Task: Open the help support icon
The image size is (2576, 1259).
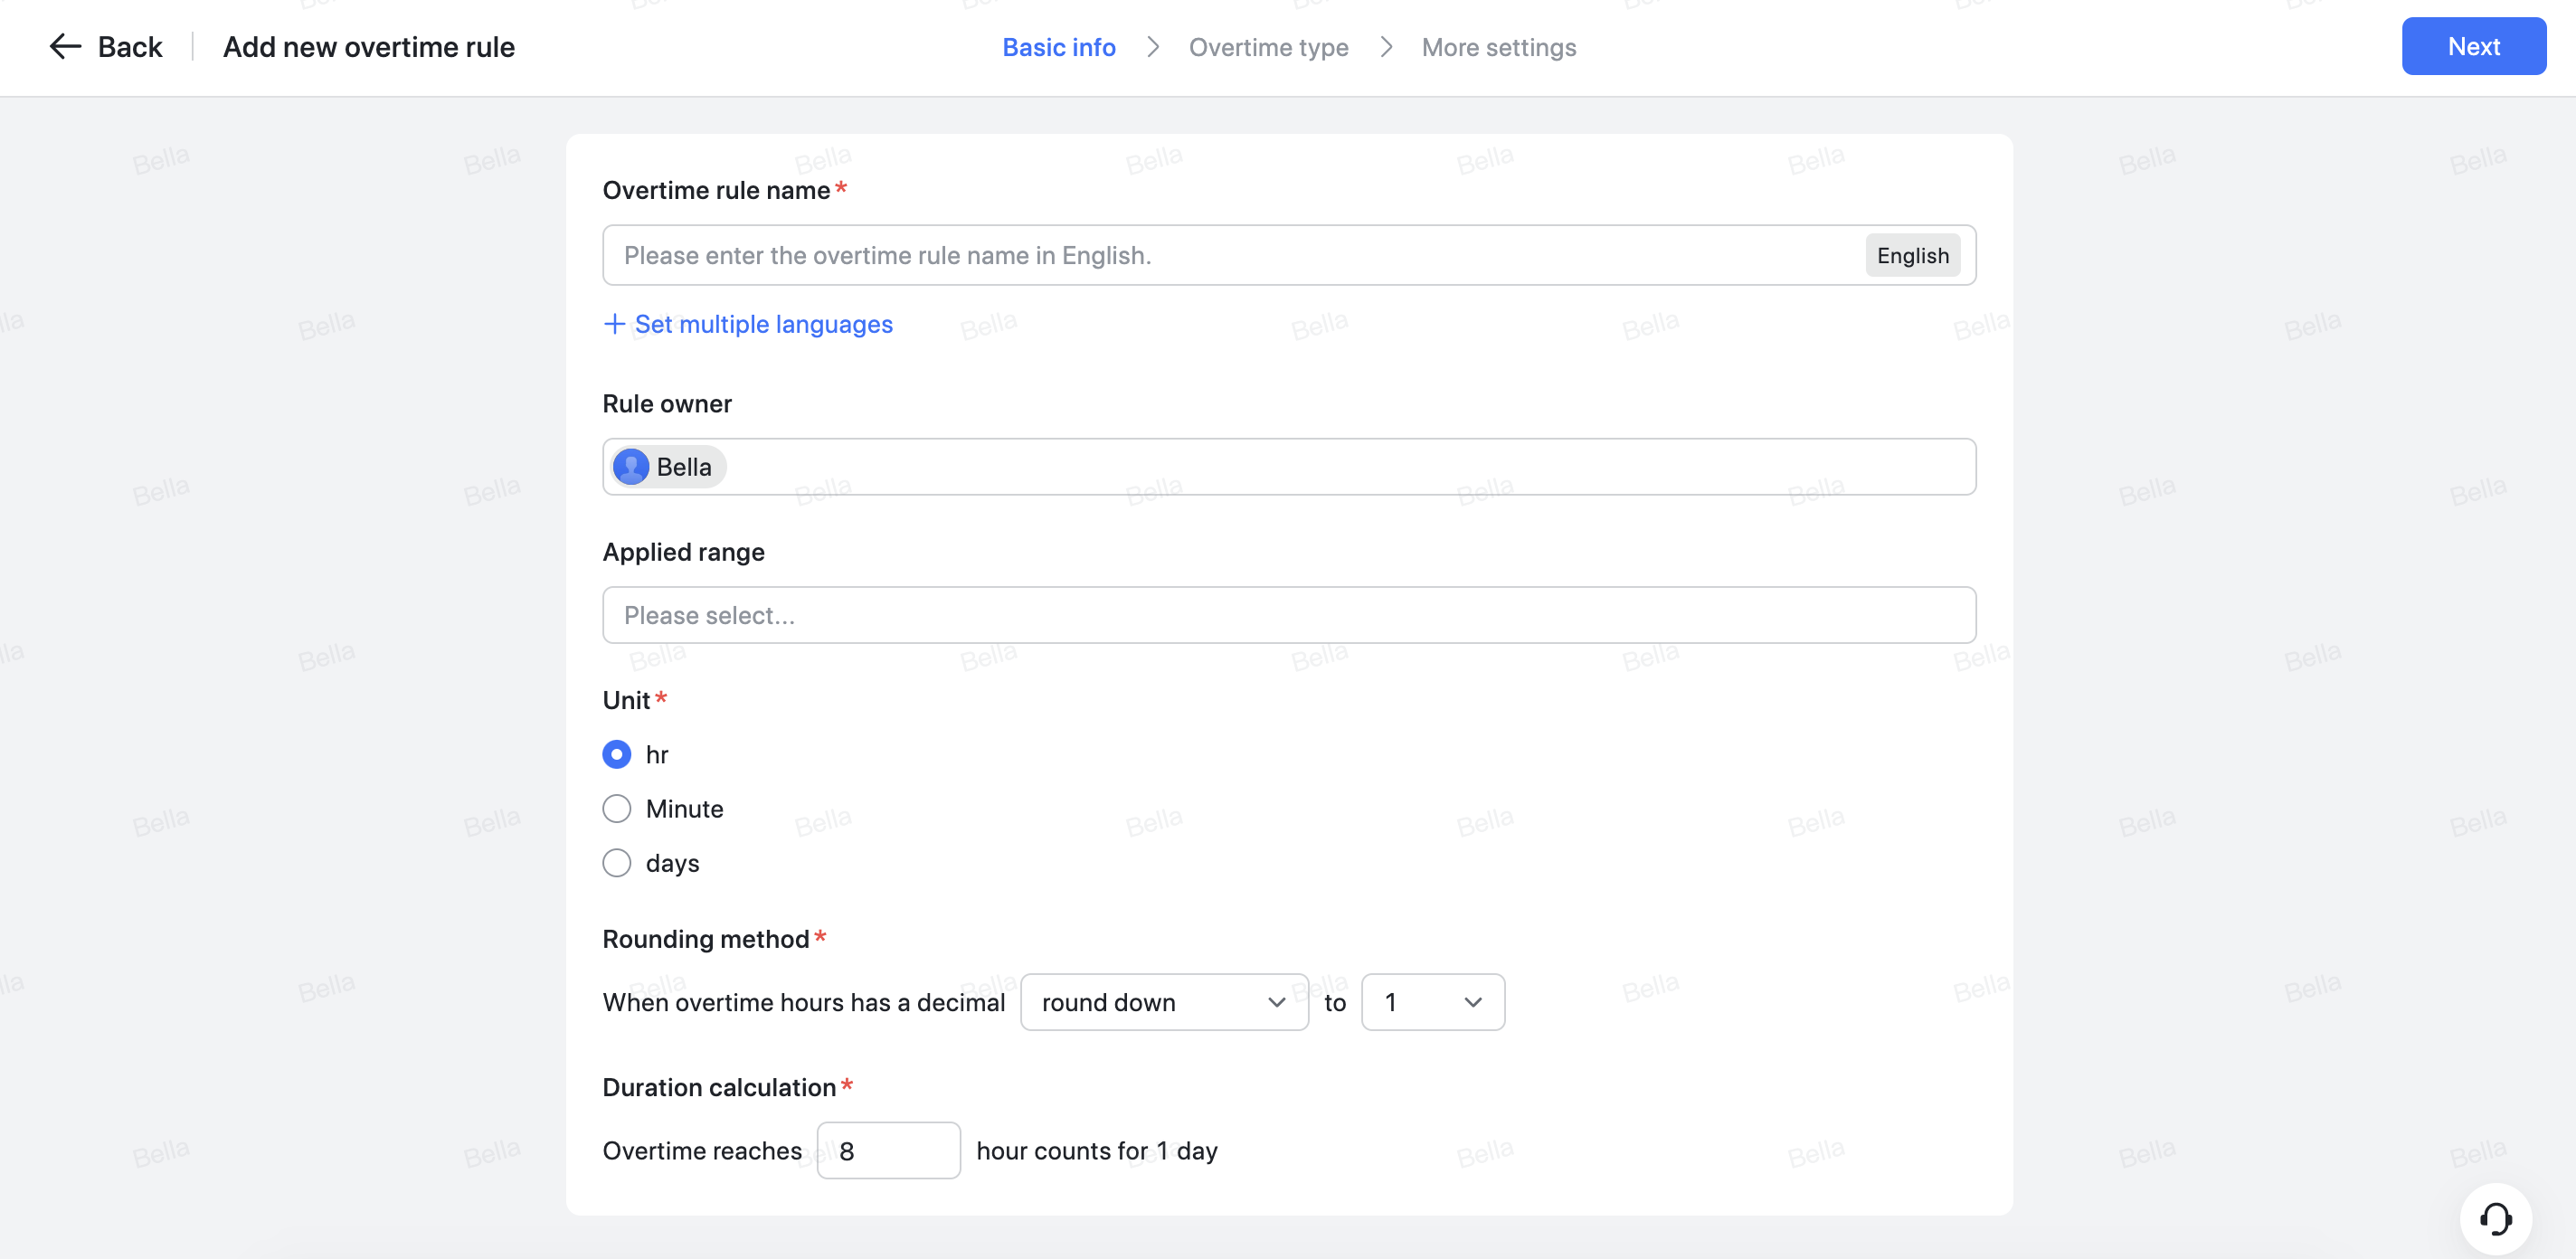Action: 2498,1218
